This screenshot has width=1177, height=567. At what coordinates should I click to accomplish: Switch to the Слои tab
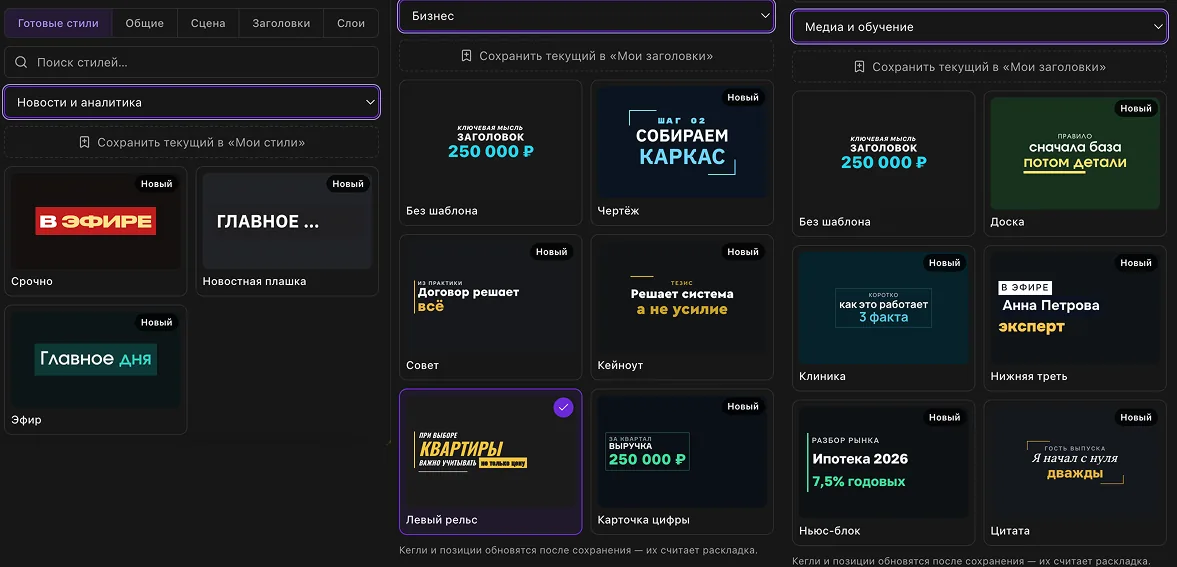pyautogui.click(x=351, y=23)
